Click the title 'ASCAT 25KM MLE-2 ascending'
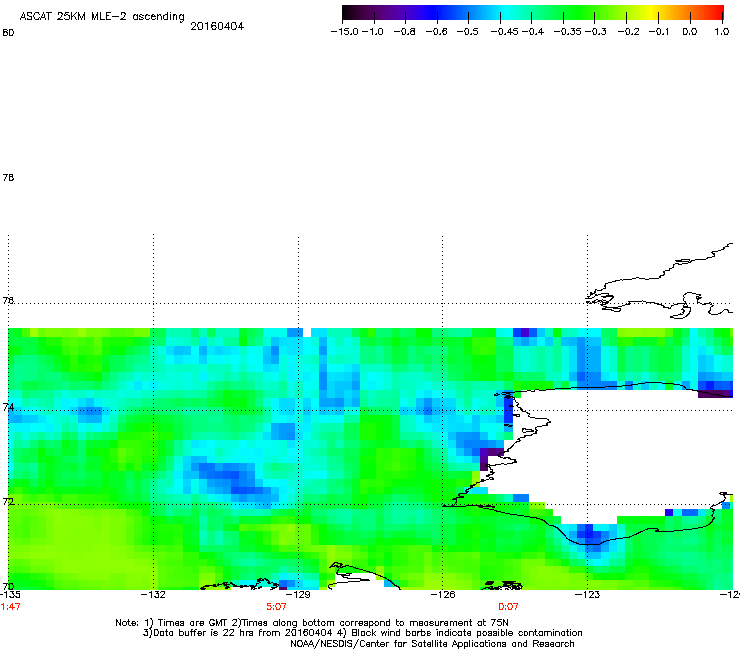 (102, 17)
